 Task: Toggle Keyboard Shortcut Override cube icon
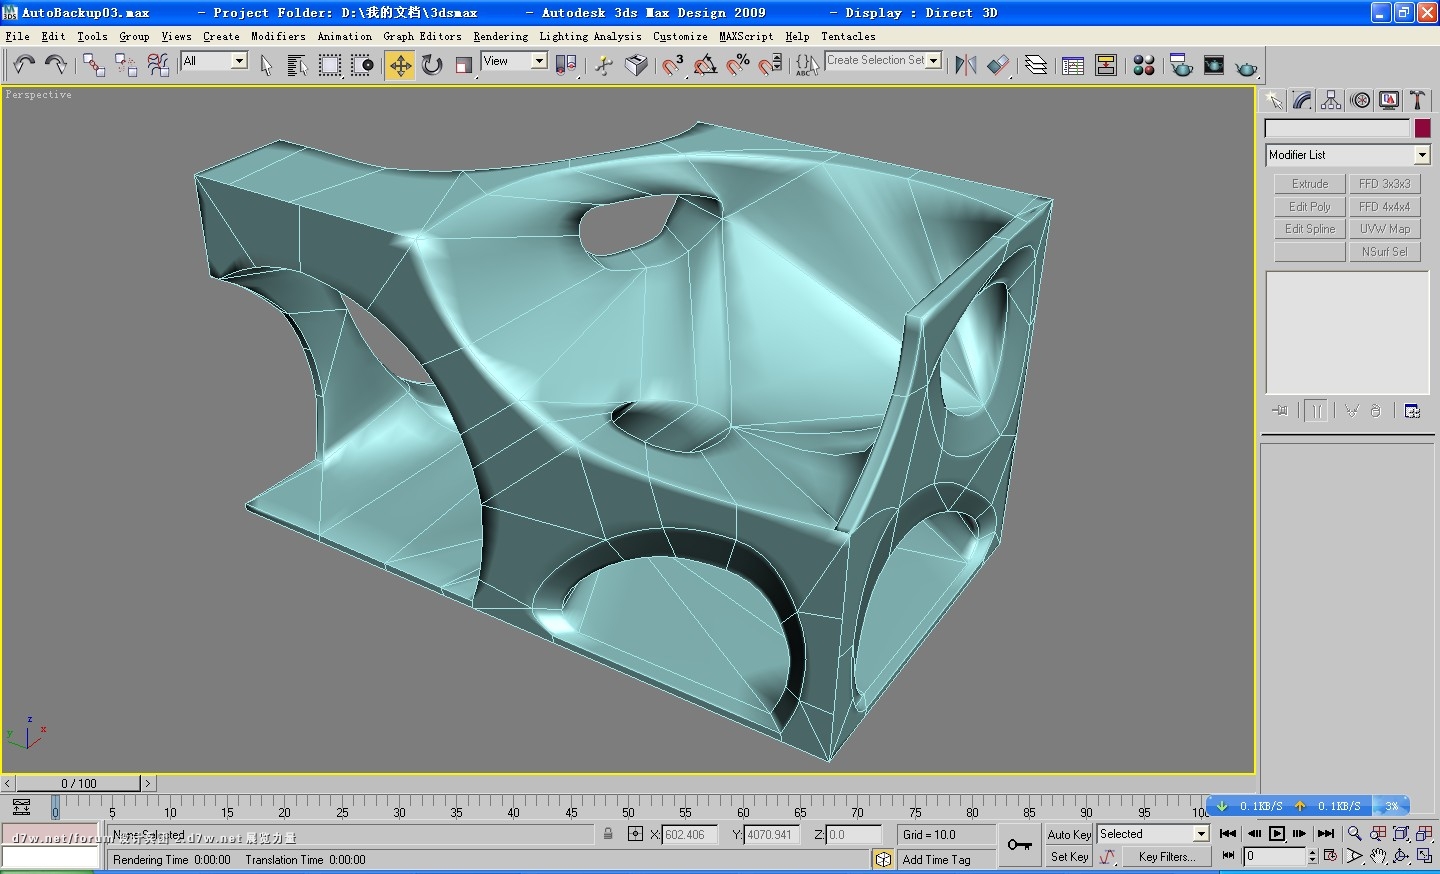636,65
